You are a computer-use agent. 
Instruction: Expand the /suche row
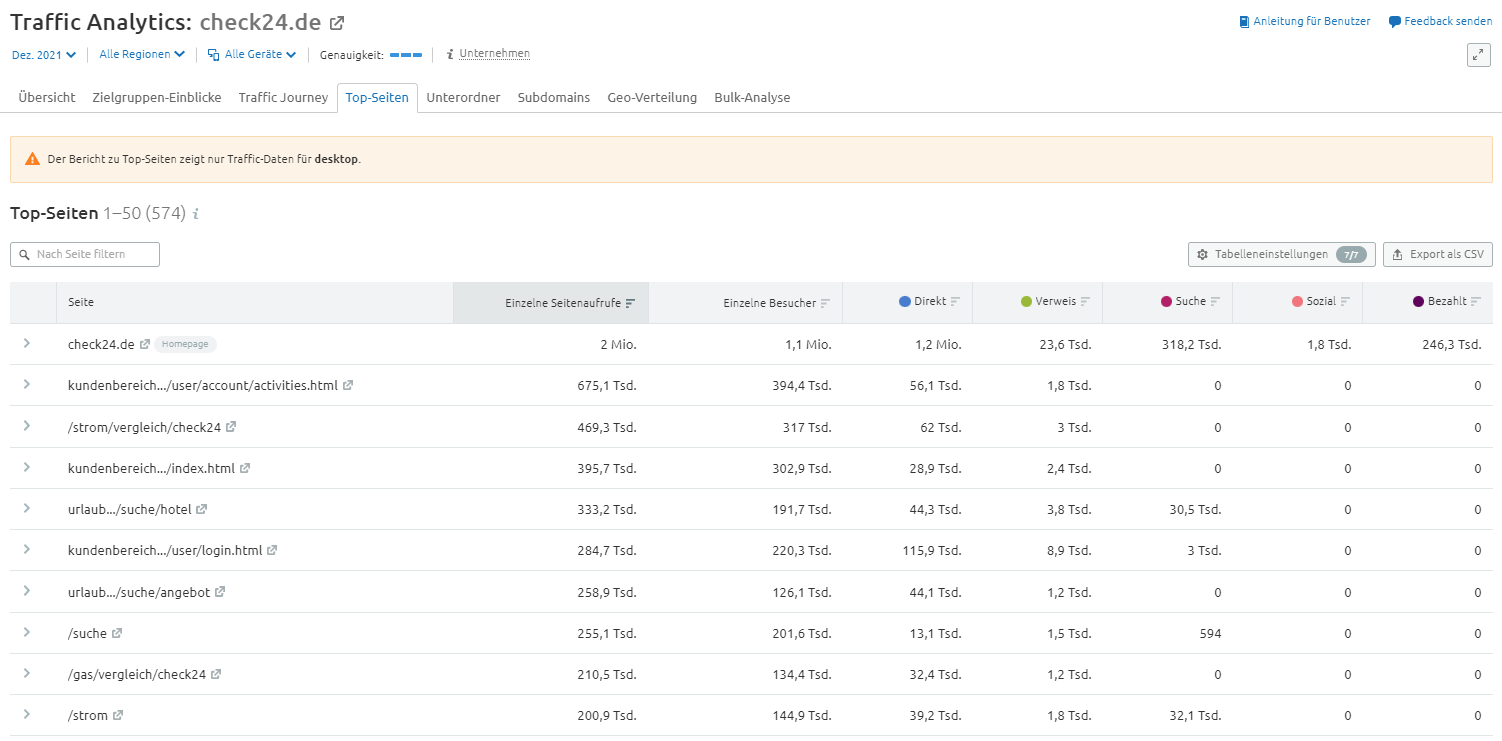(27, 632)
